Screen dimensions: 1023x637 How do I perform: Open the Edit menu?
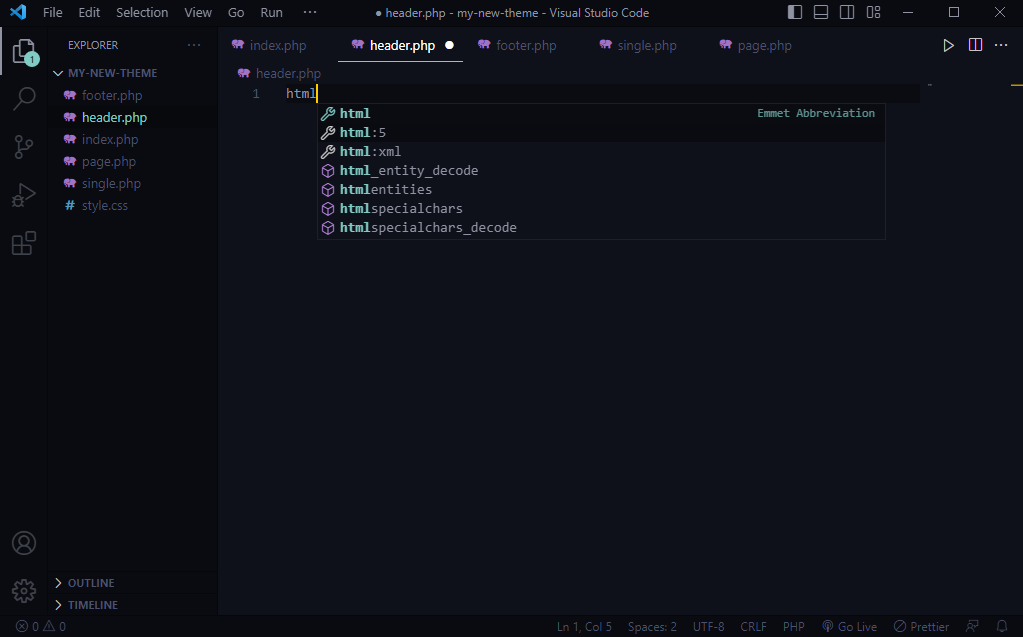(x=89, y=12)
